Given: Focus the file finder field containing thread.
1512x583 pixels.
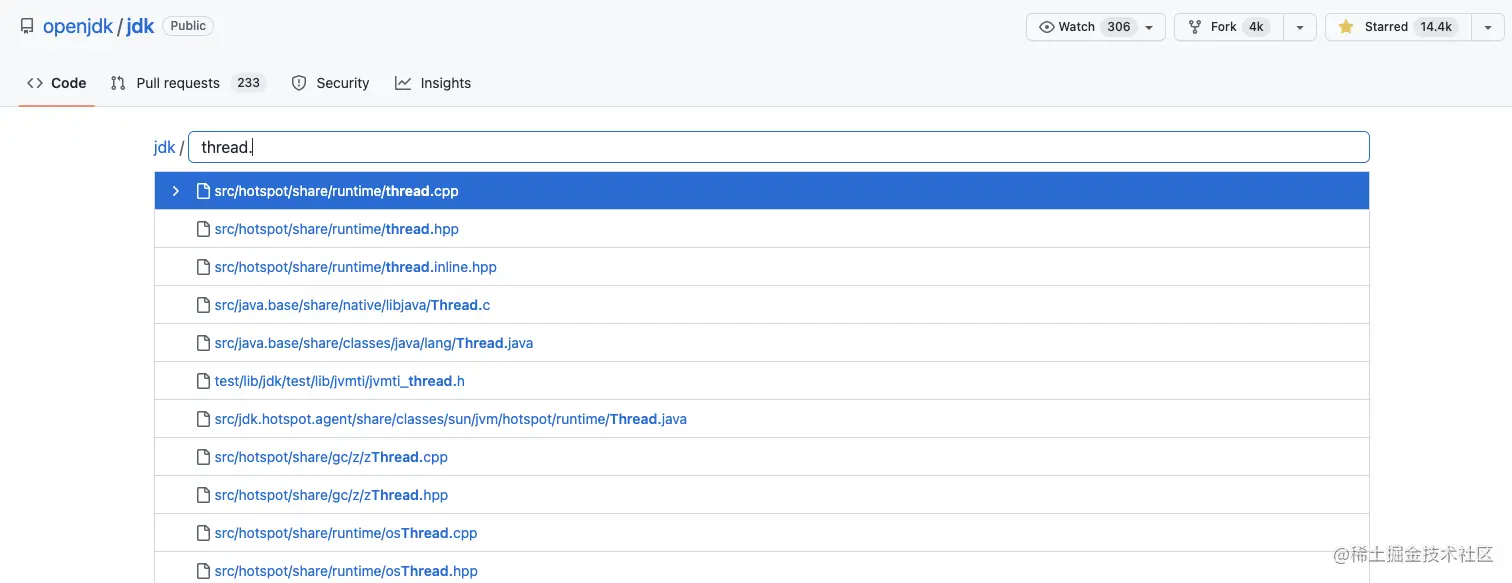Looking at the screenshot, I should [x=778, y=147].
